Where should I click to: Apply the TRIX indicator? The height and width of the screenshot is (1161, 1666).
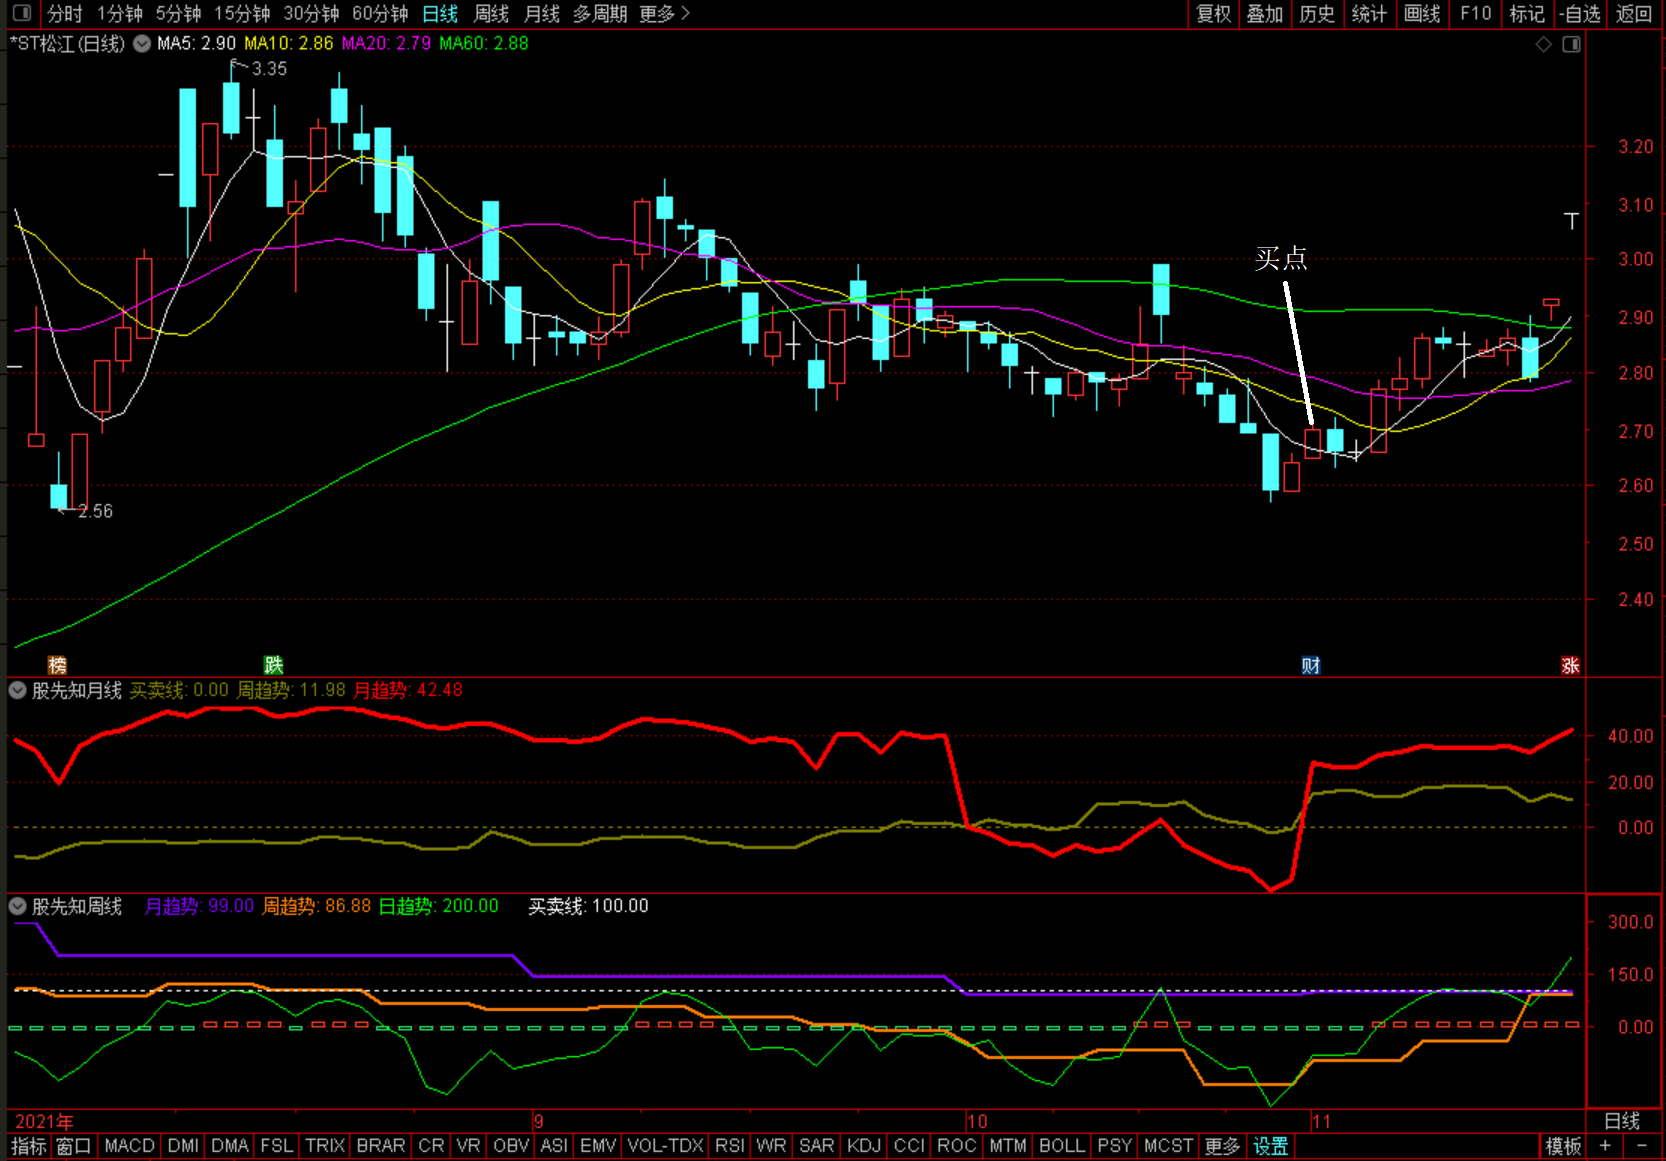325,1146
